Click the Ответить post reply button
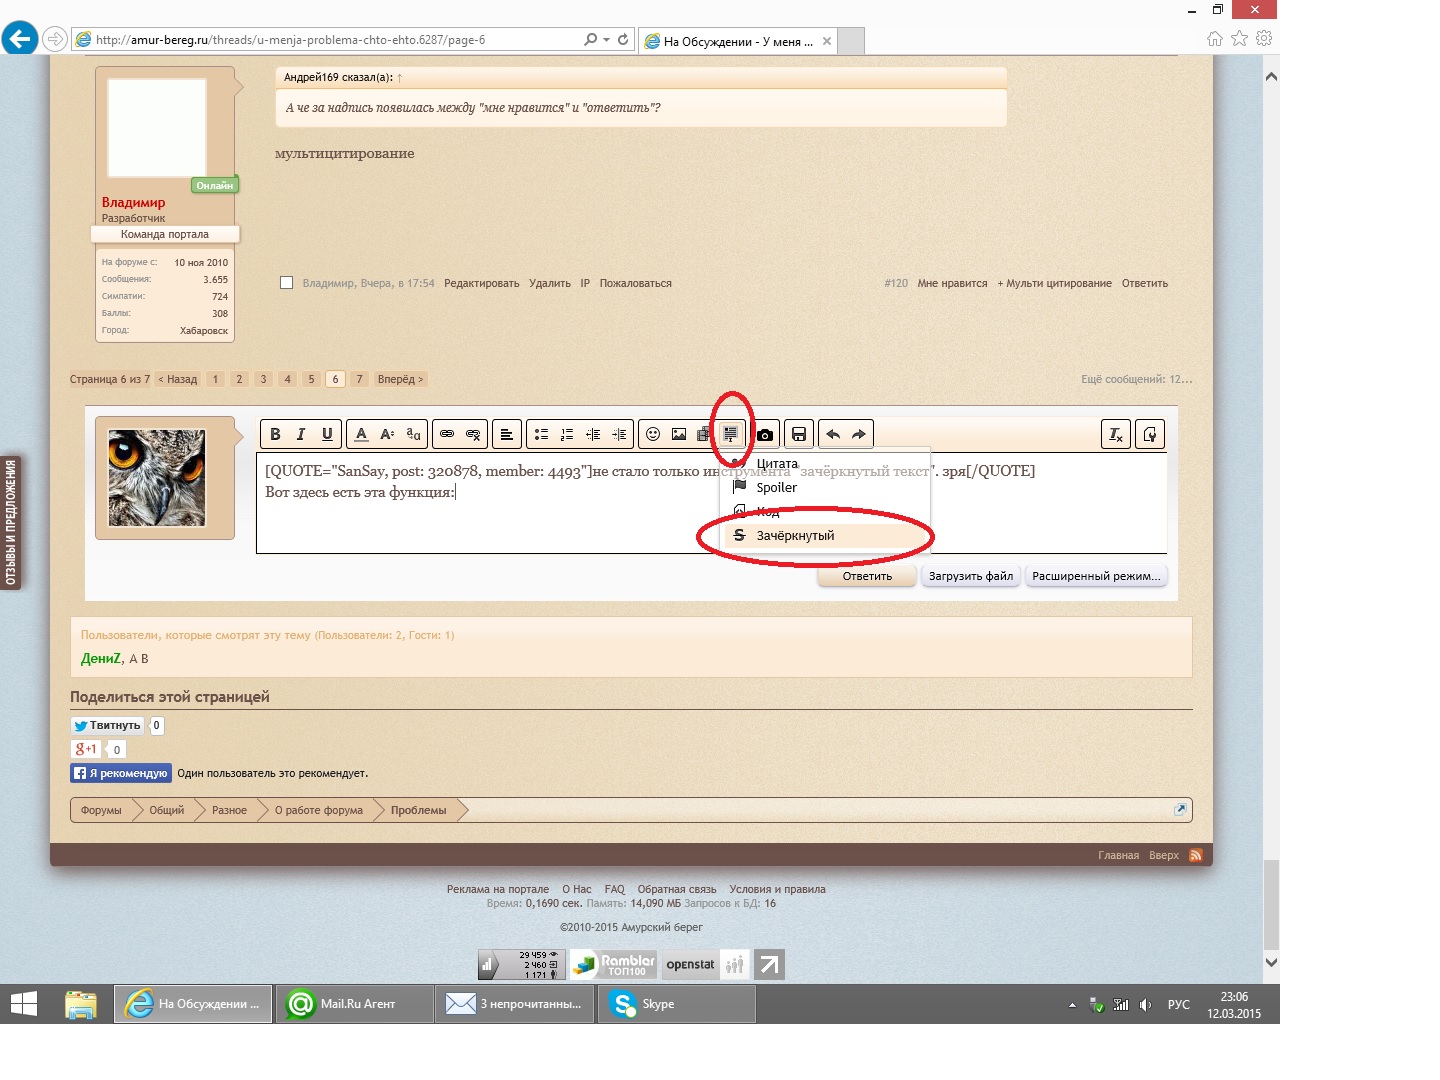 click(x=867, y=576)
